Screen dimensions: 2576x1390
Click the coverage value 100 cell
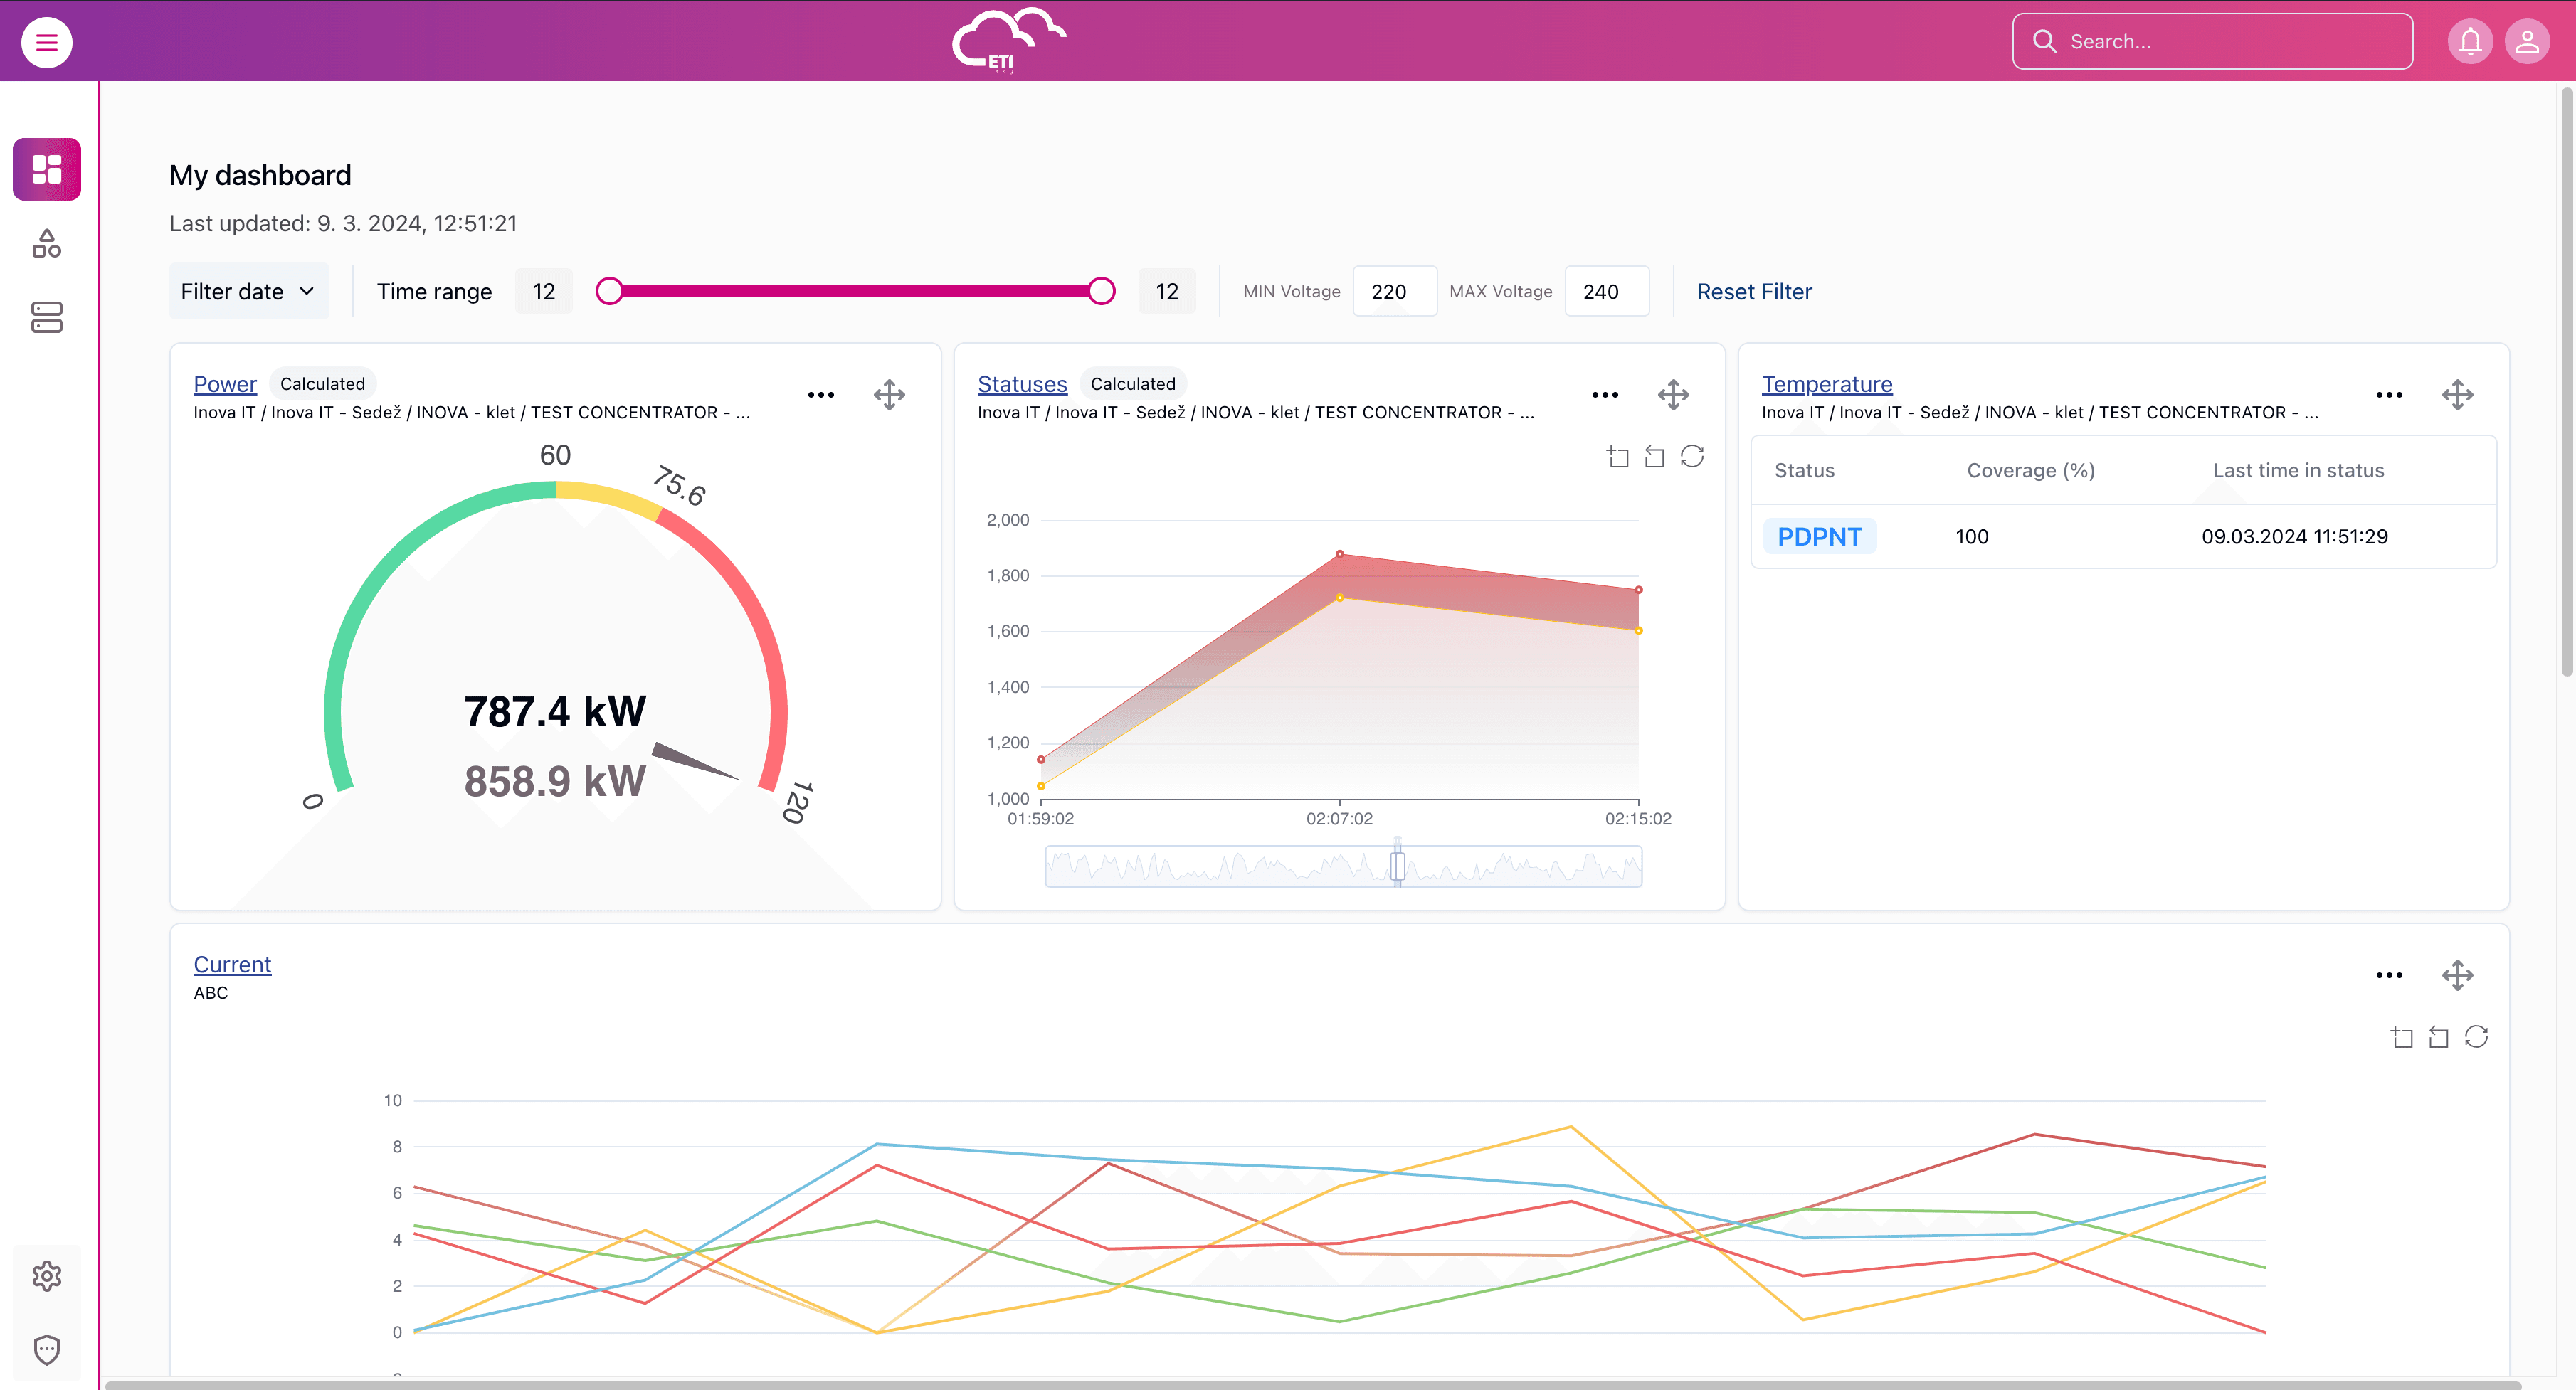pos(1971,536)
